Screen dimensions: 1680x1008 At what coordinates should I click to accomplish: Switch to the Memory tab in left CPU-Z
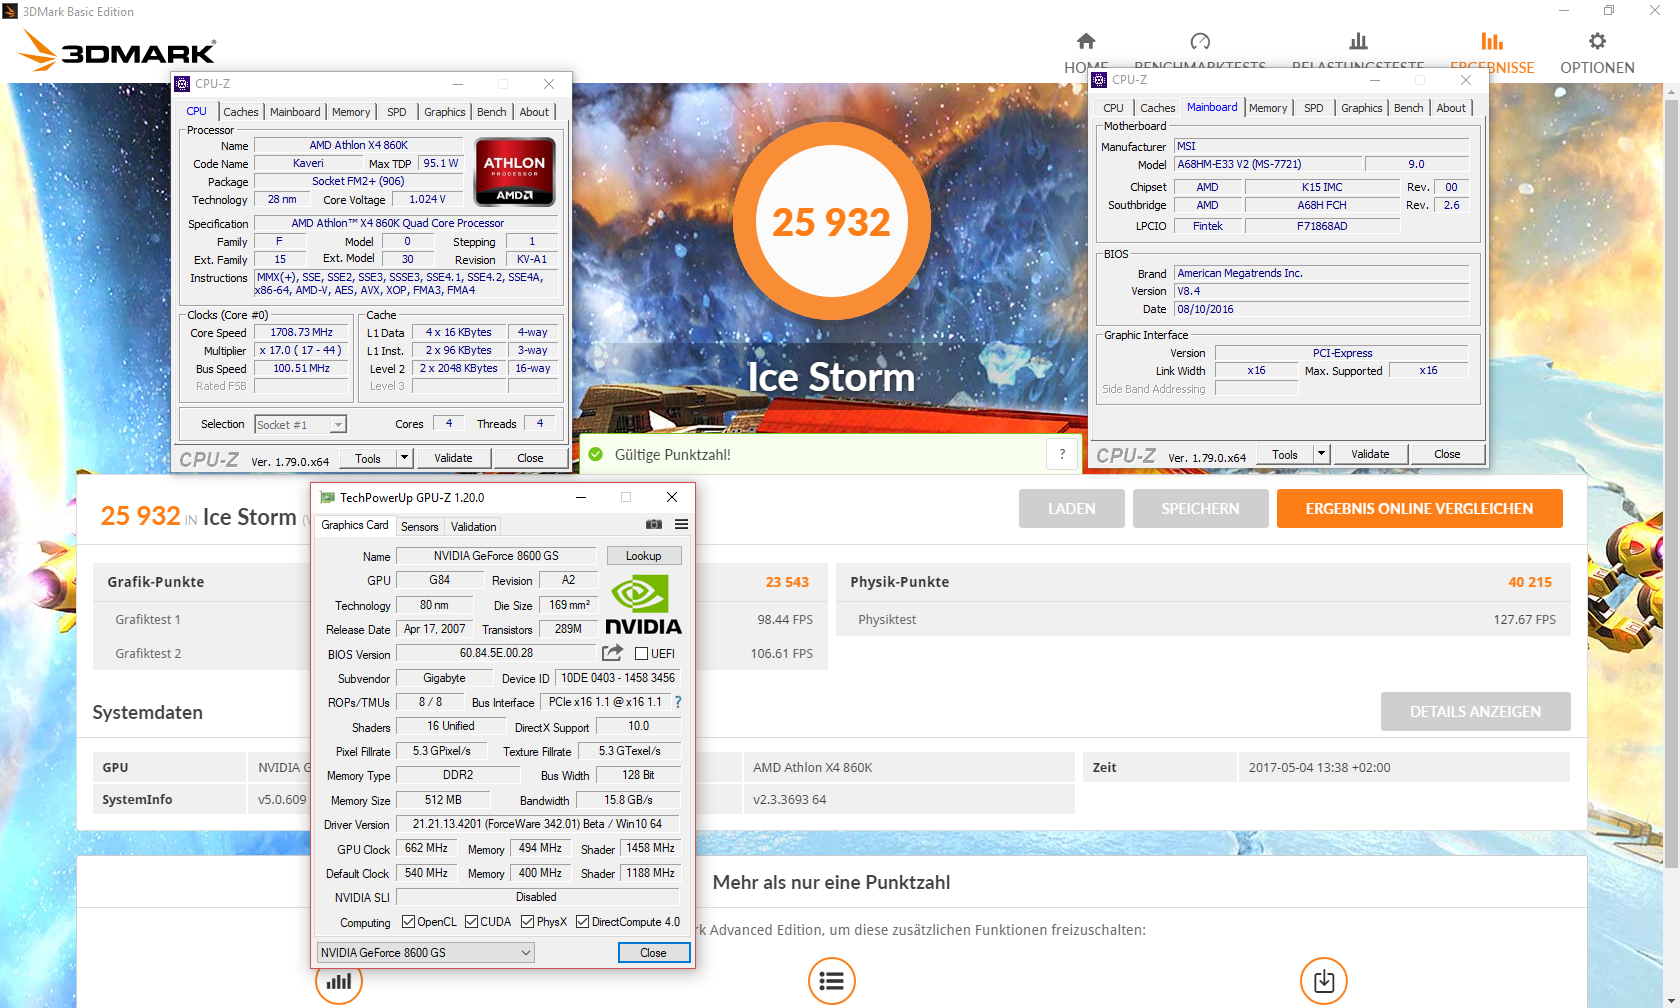[x=351, y=112]
